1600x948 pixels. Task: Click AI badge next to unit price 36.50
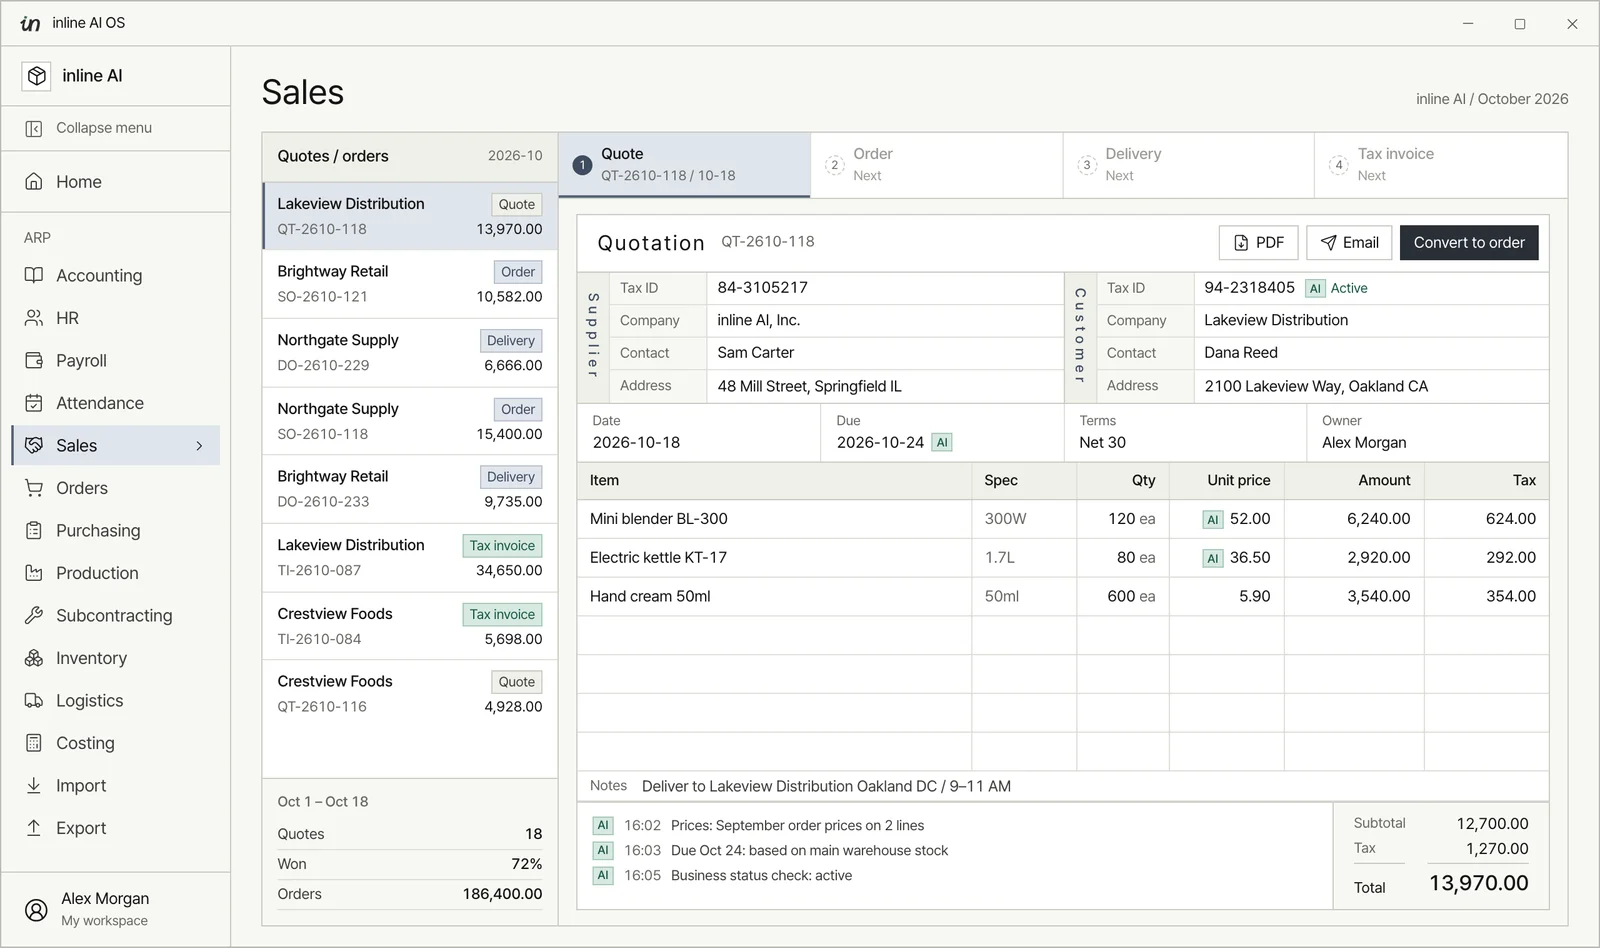(x=1213, y=558)
